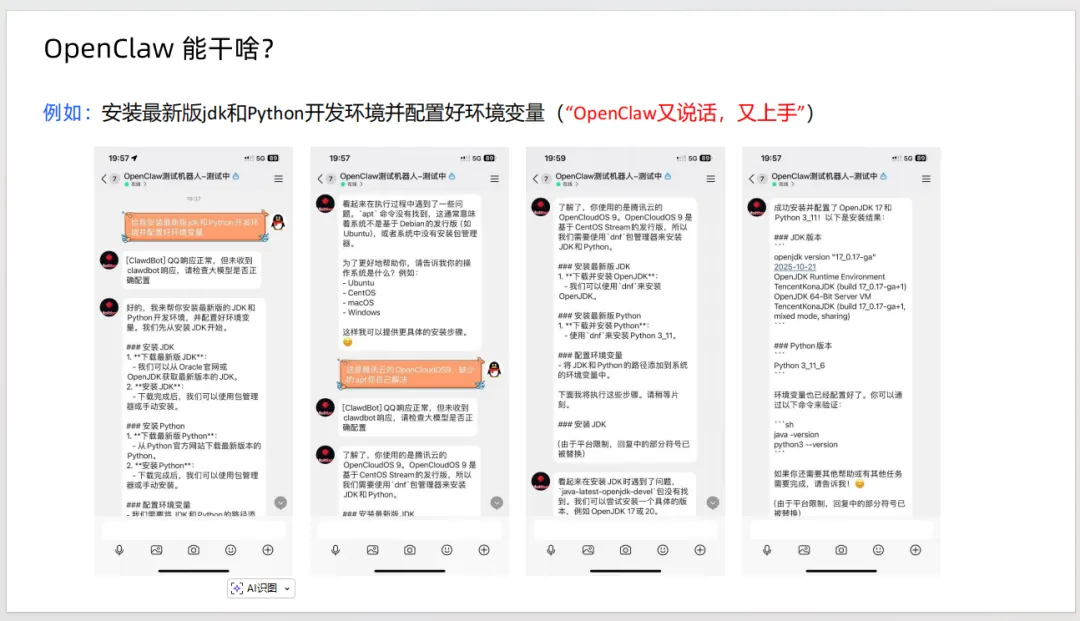Click text Python 3_11_6 in rightmost phone
Screen dimensions: 1080x621
tap(799, 366)
